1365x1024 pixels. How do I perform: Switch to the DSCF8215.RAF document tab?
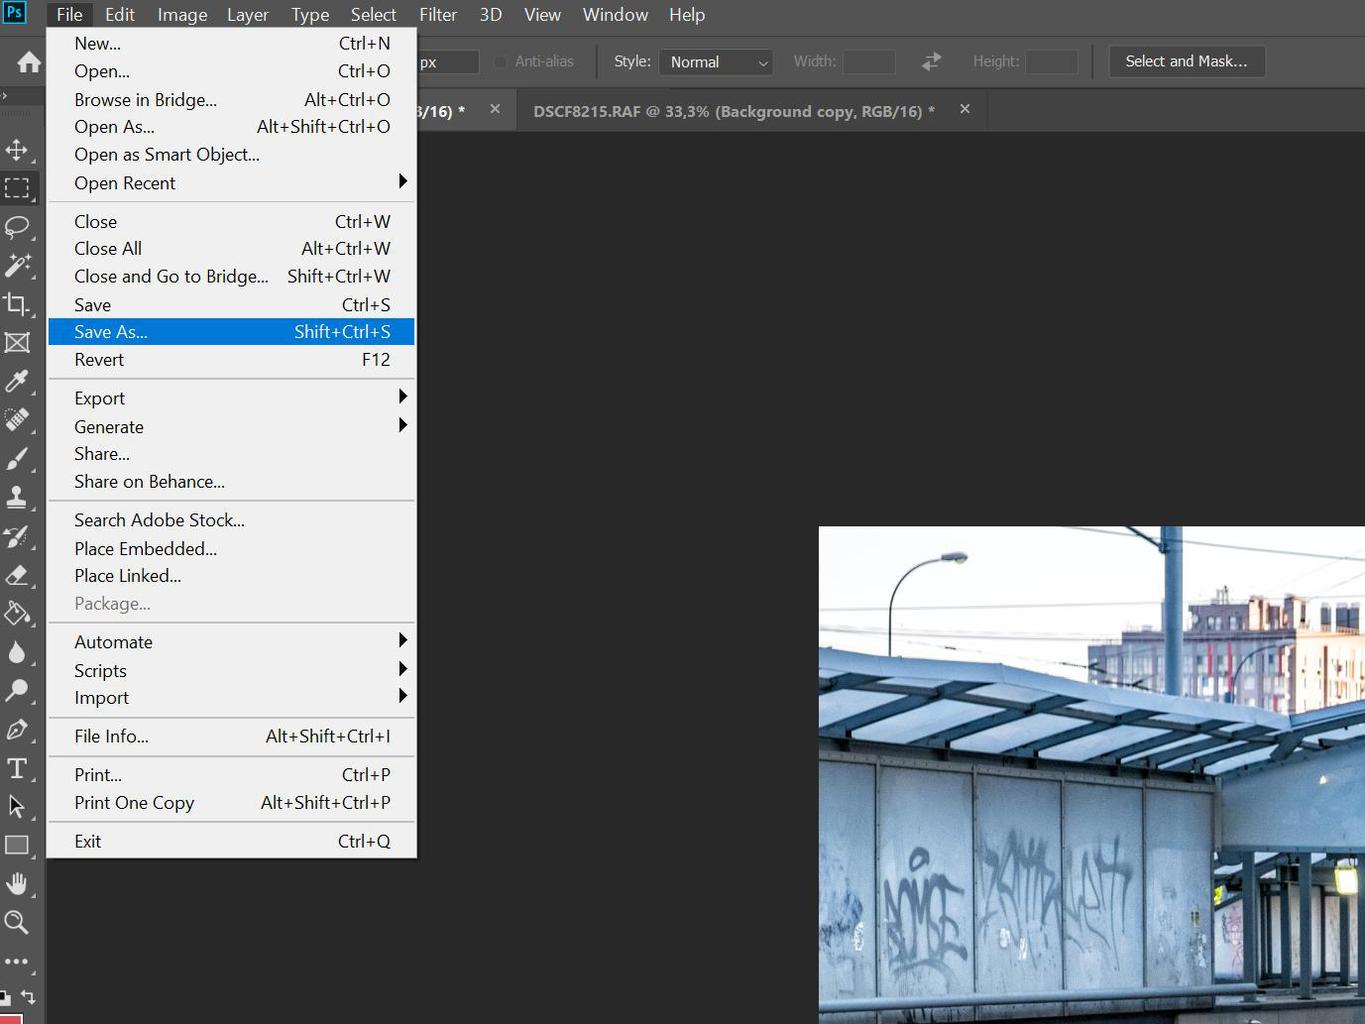coord(733,111)
